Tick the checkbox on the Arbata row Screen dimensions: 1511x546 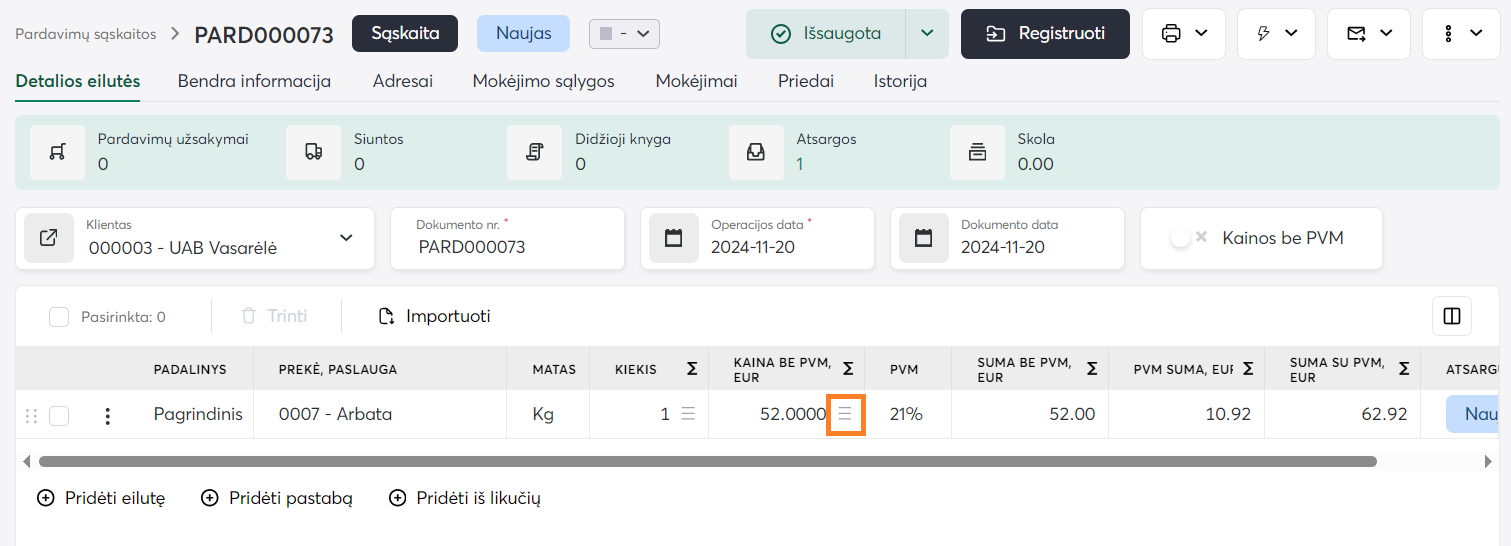pyautogui.click(x=59, y=416)
